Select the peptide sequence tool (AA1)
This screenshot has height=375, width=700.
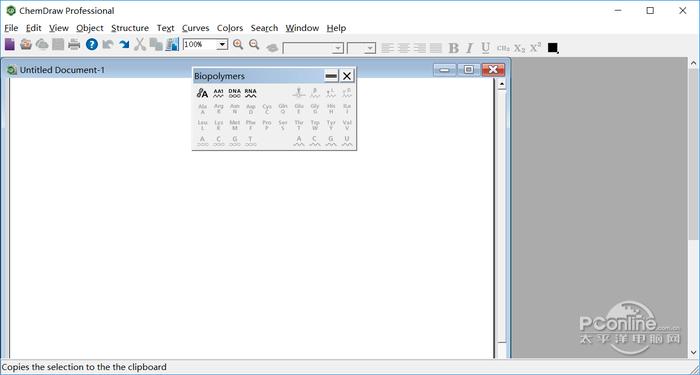tap(218, 93)
